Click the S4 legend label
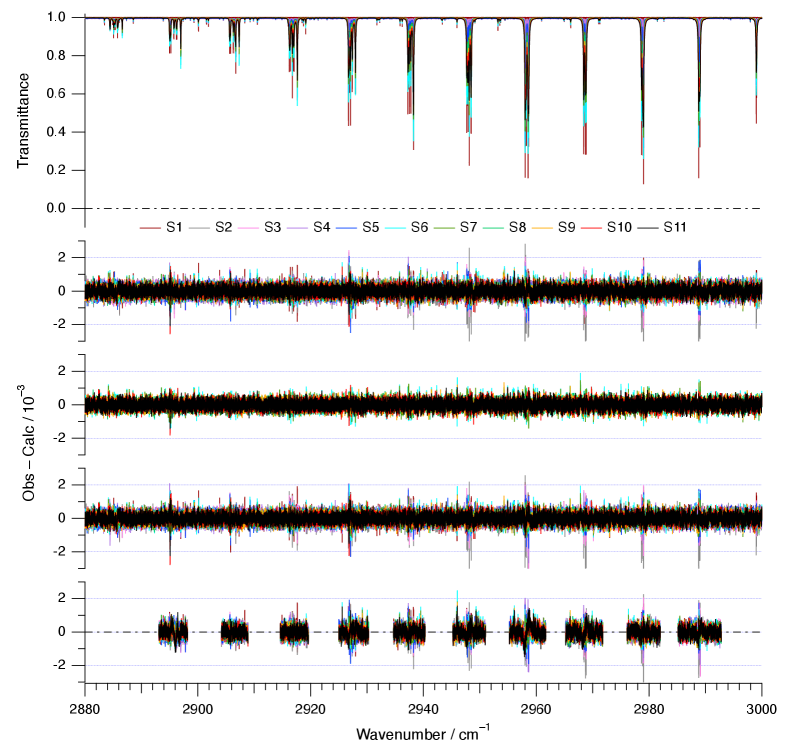 tap(320, 228)
